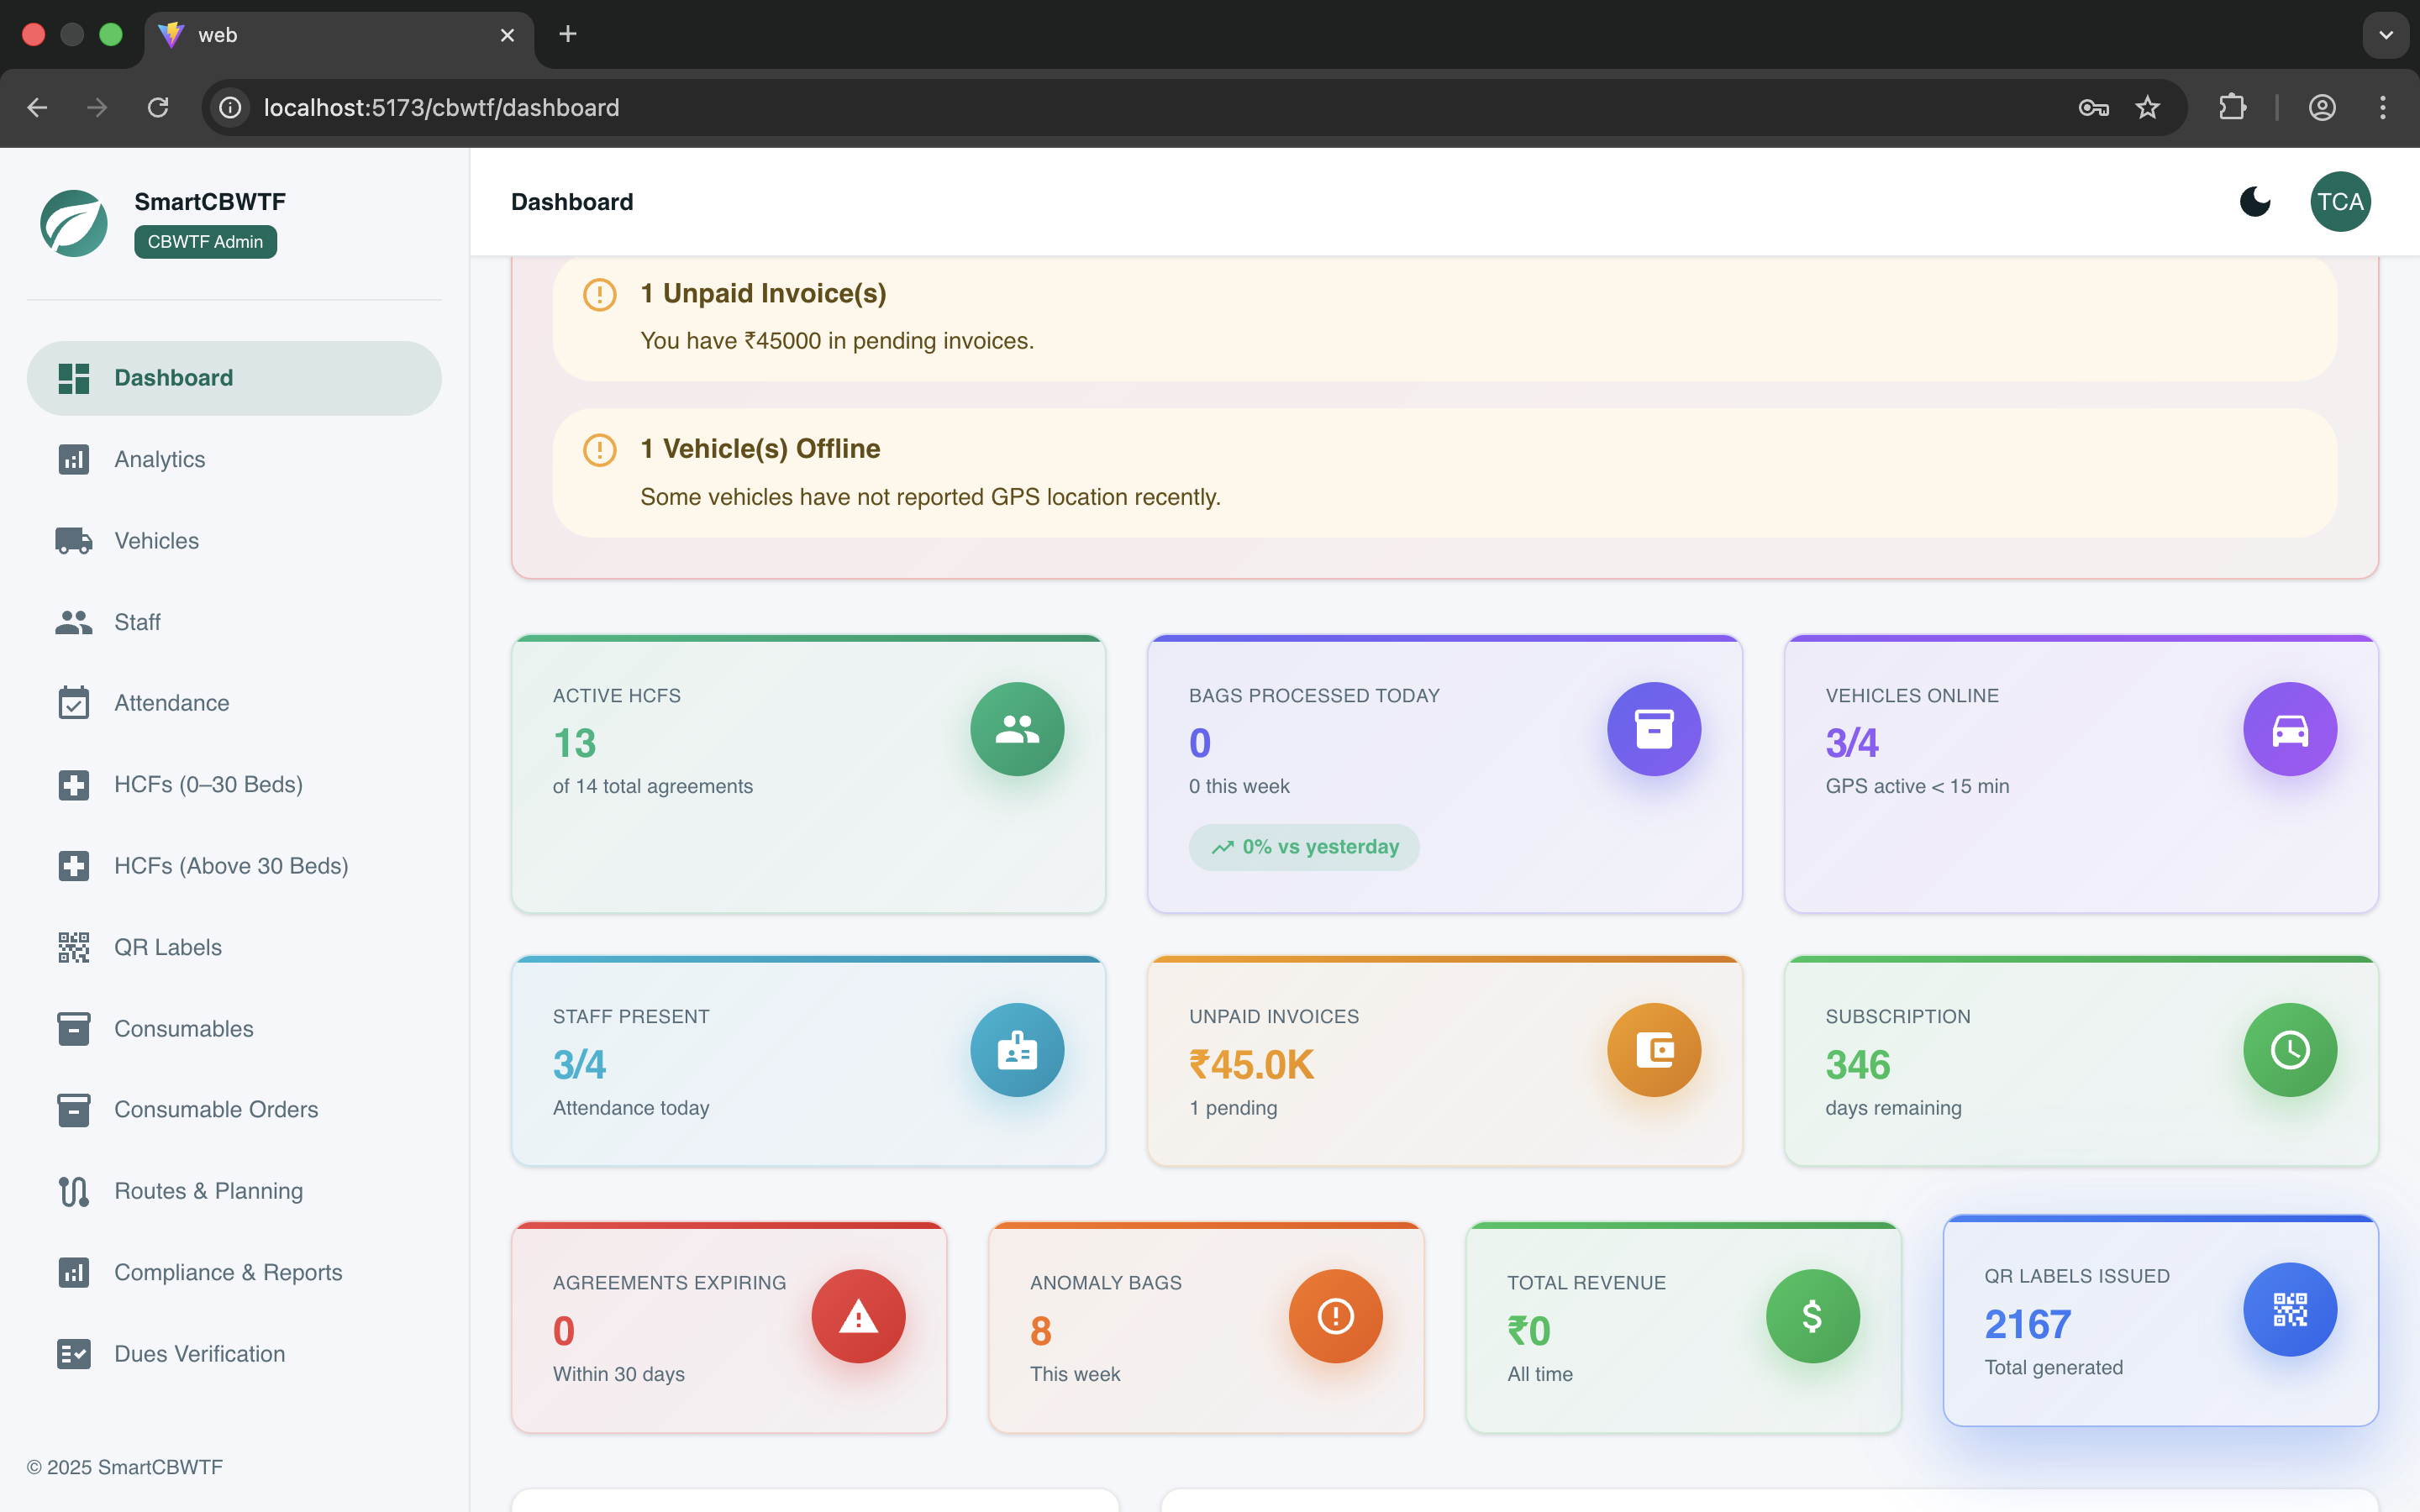2420x1512 pixels.
Task: Open the browser profile account dropdown
Action: coord(2322,107)
